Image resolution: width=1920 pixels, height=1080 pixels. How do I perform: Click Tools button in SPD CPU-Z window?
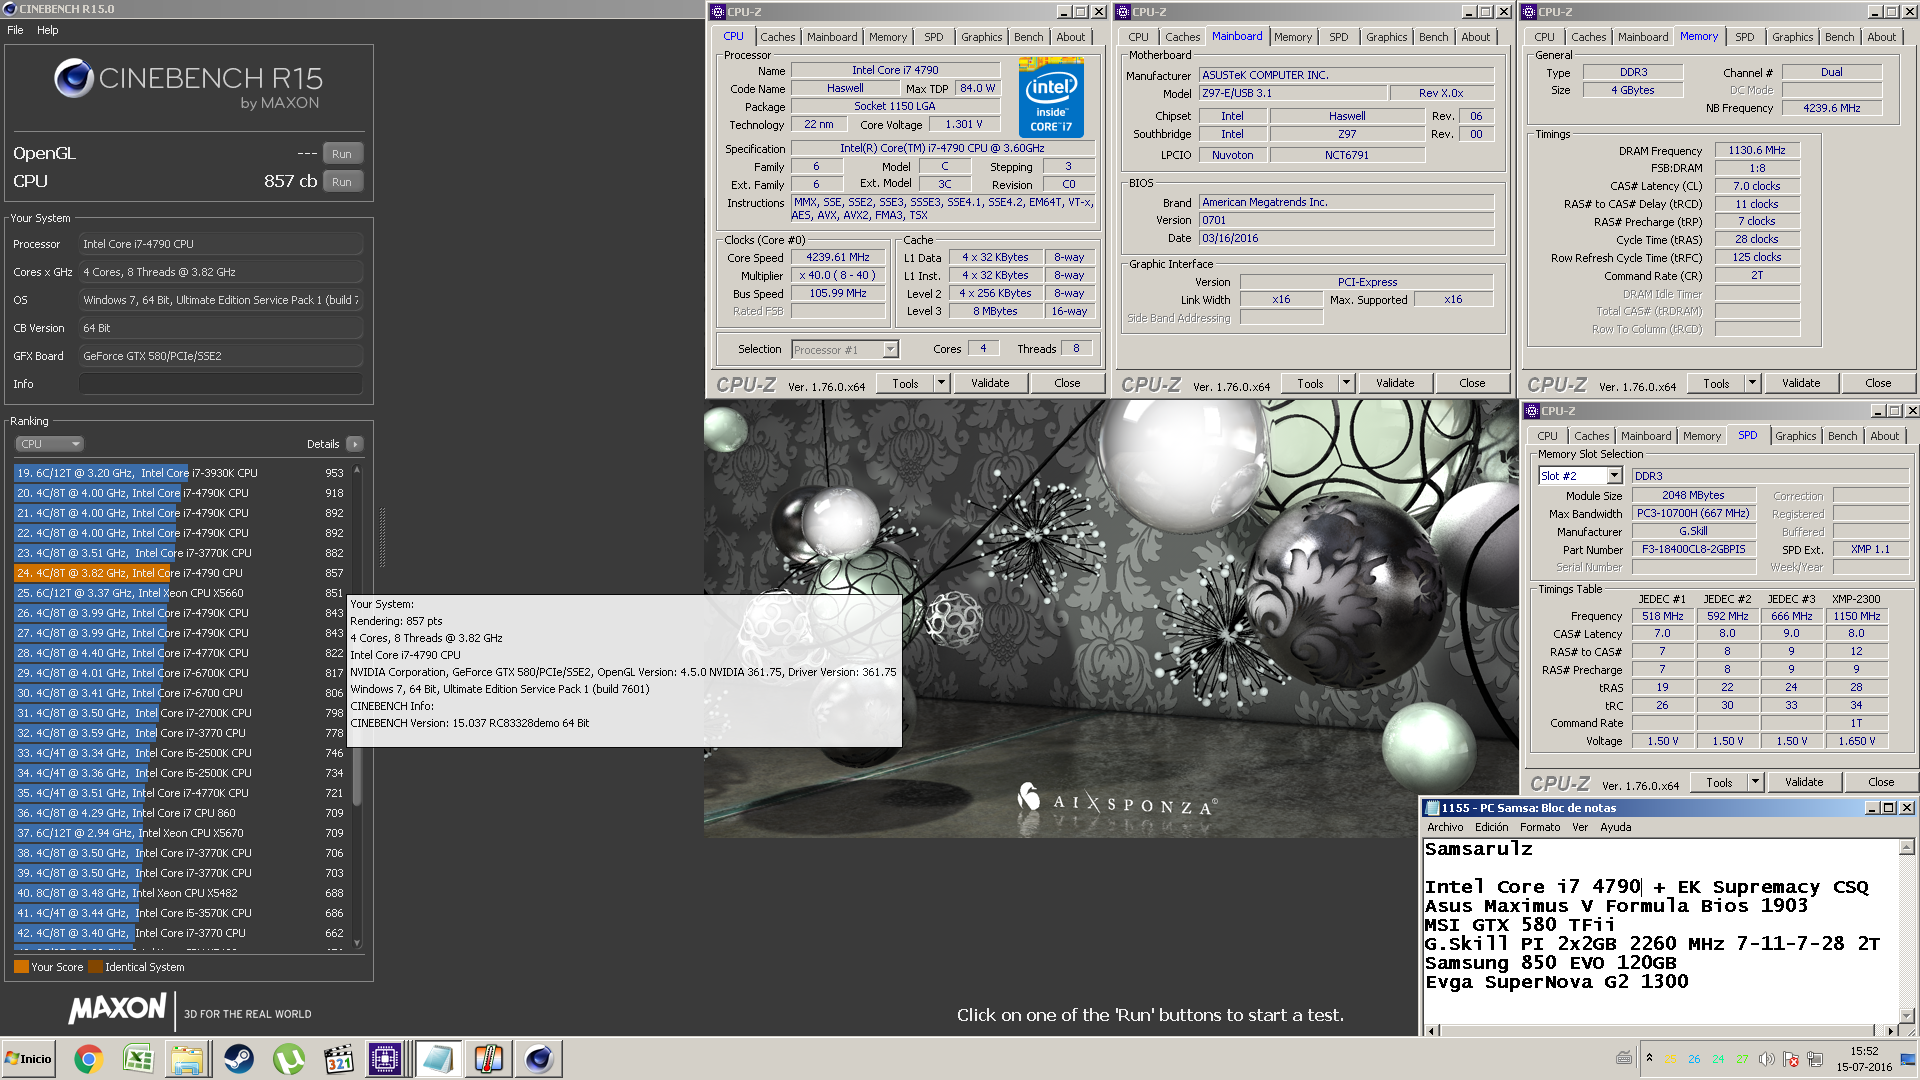click(x=1719, y=782)
